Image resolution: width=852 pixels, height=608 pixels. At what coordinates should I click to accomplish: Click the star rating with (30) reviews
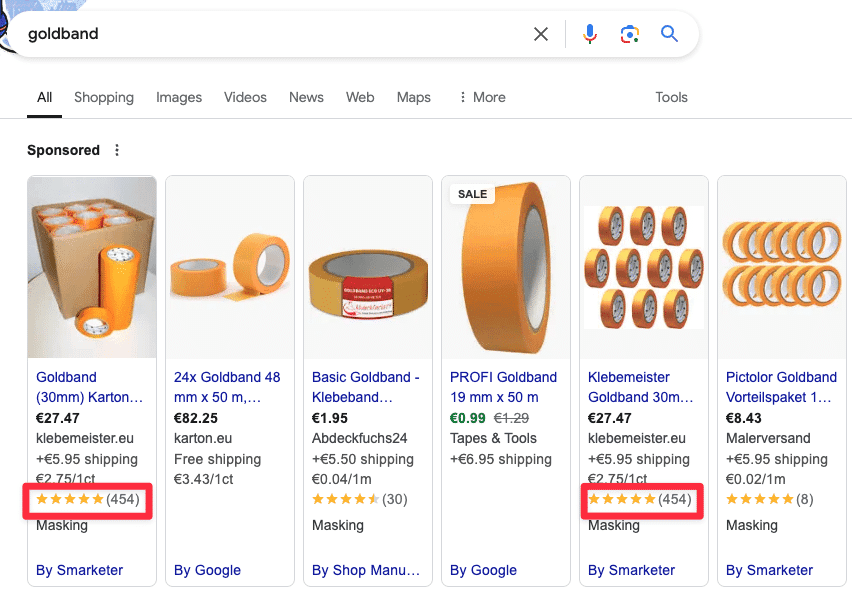[x=360, y=499]
